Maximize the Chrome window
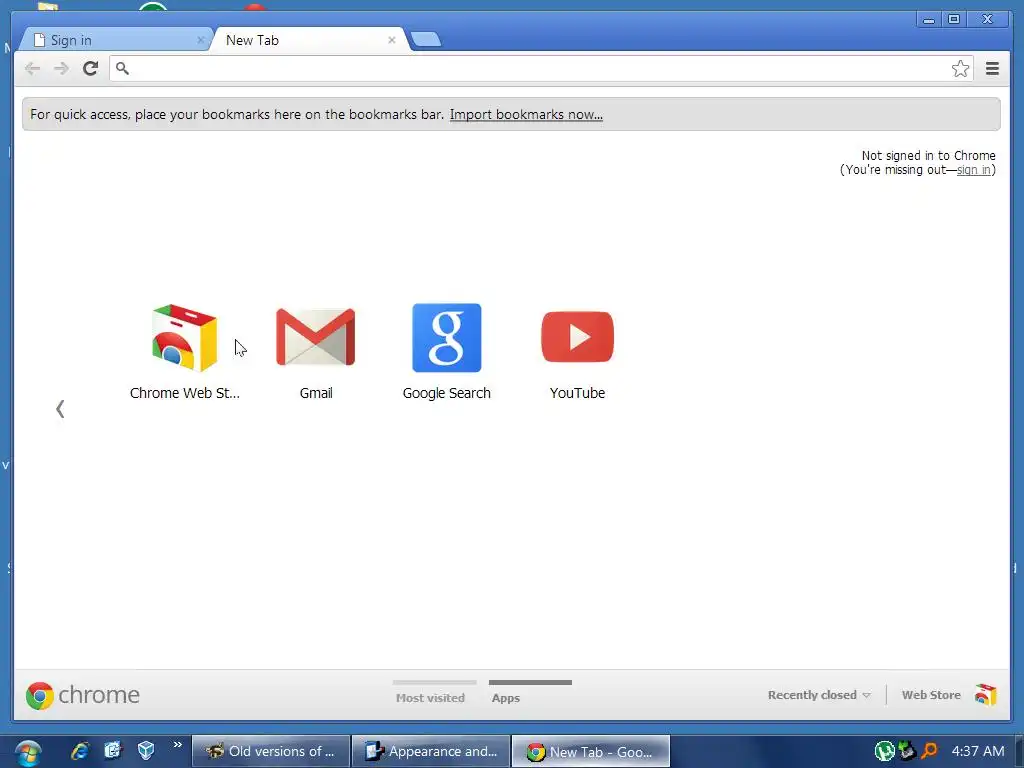Viewport: 1024px width, 768px height. pos(953,20)
